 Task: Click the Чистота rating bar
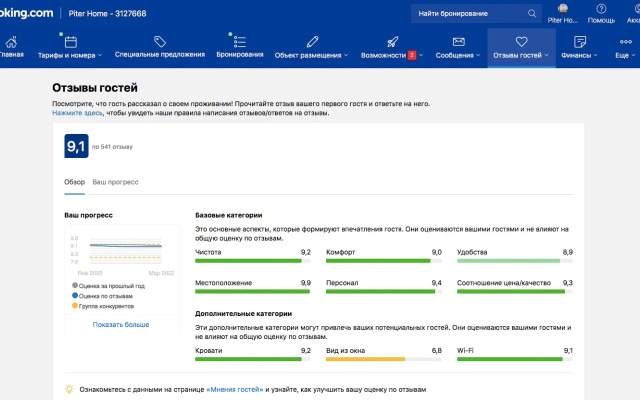tap(253, 261)
